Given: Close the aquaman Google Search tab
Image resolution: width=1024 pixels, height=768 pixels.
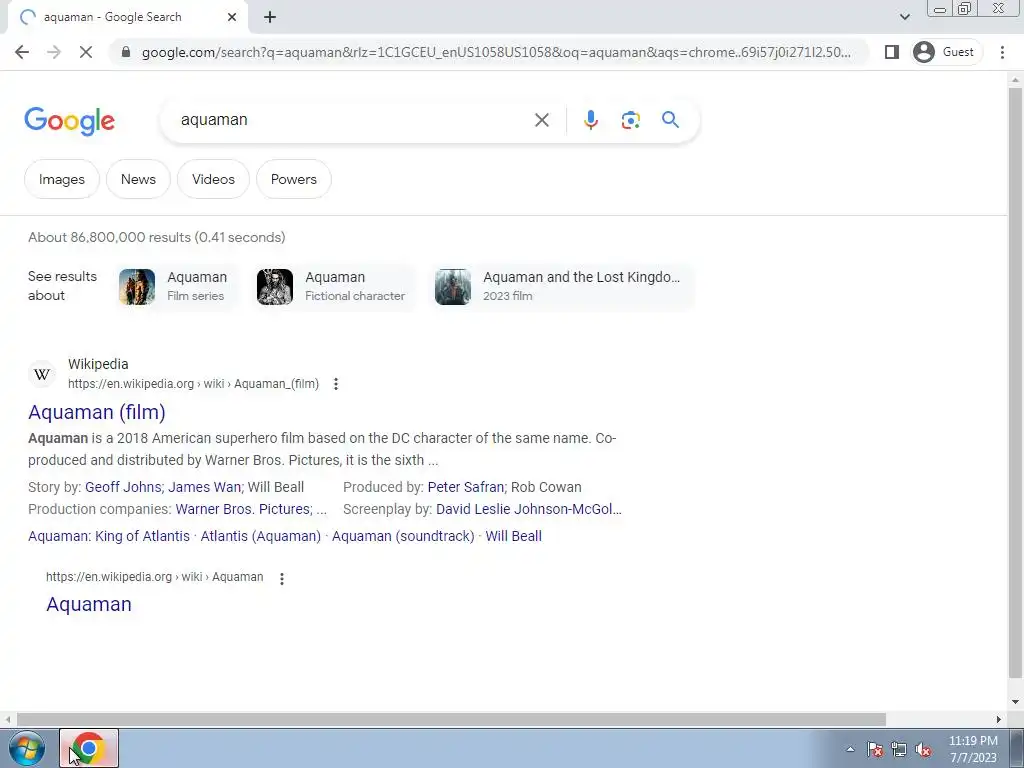Looking at the screenshot, I should pyautogui.click(x=232, y=18).
